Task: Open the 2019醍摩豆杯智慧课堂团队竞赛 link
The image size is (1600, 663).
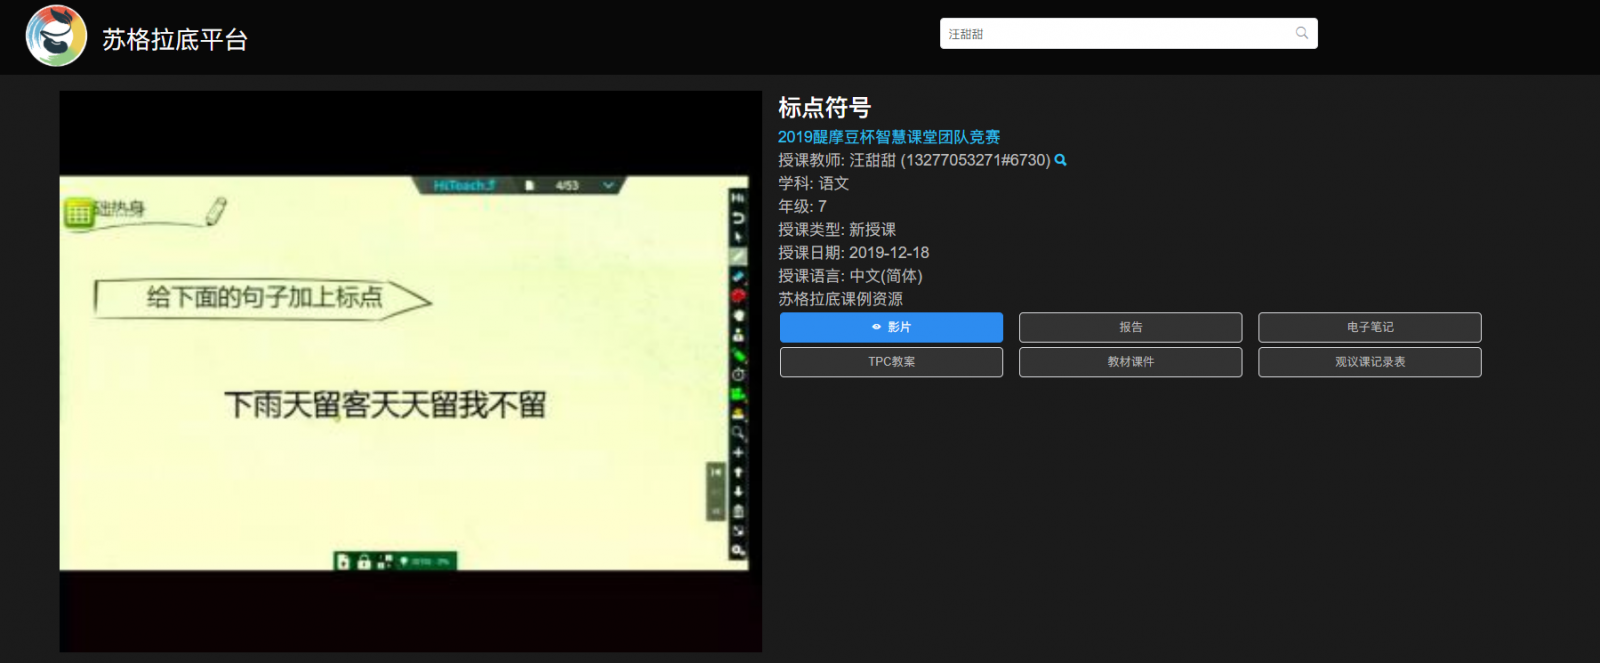Action: [x=889, y=137]
